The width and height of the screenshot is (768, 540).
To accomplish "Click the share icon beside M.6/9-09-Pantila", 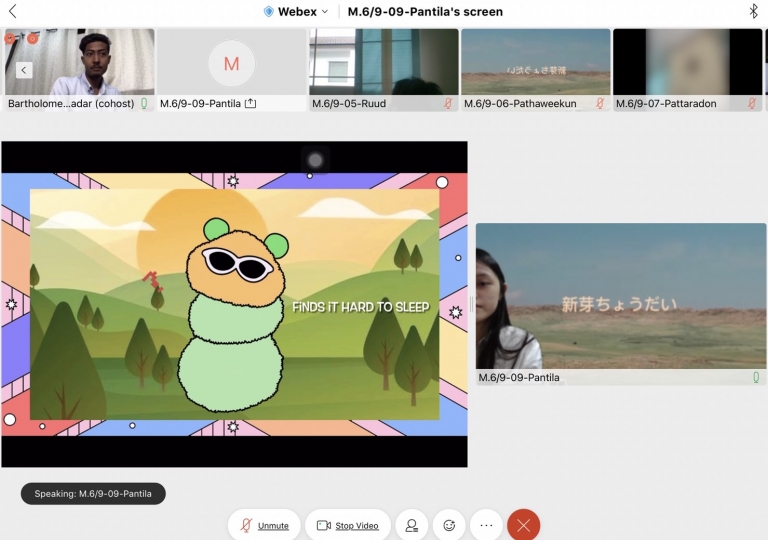I will 250,103.
